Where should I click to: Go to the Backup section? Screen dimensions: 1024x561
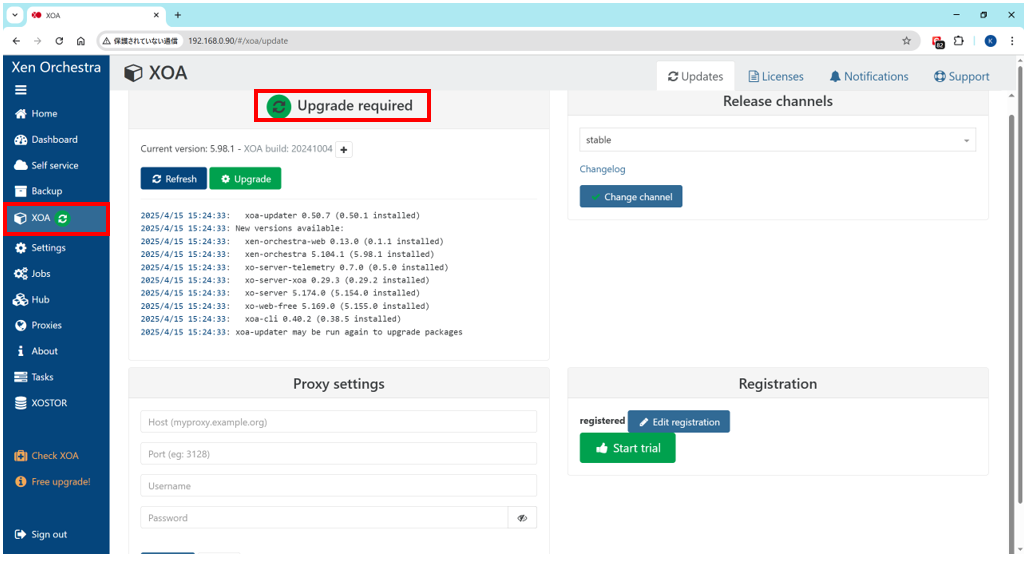click(45, 191)
